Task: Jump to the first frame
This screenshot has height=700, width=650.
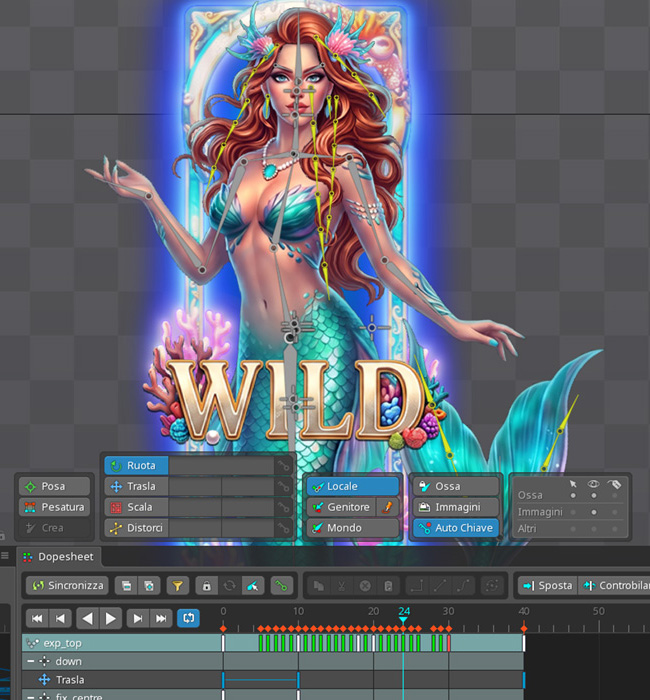Action: coord(37,618)
